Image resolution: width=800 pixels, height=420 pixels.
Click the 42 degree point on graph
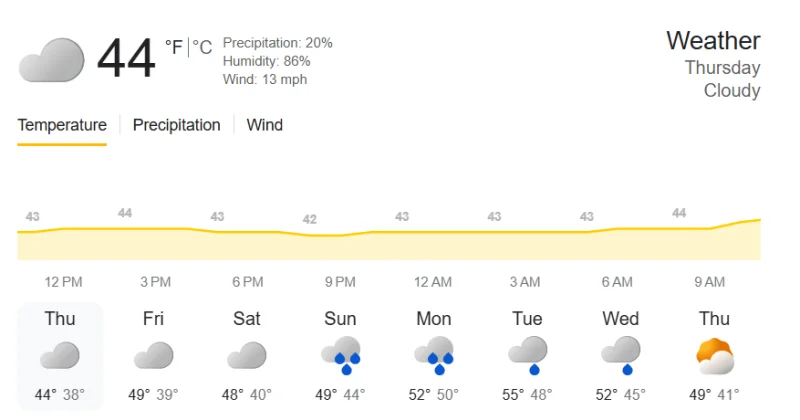(x=310, y=219)
